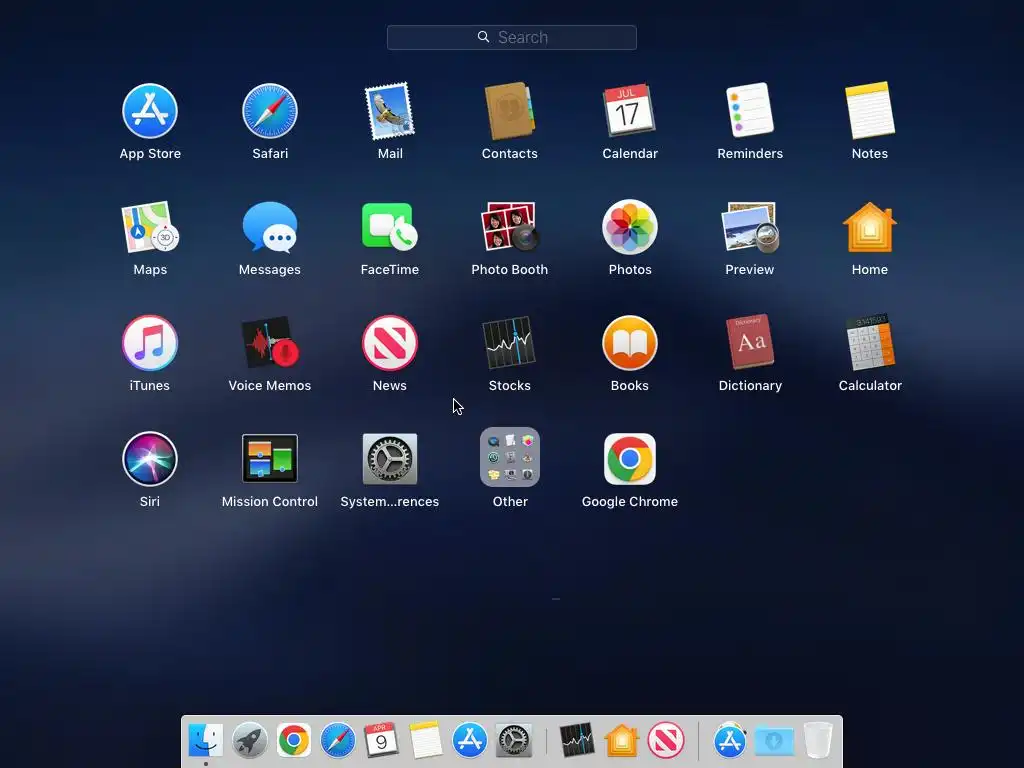1024x768 pixels.
Task: Open Chrome from the Dock
Action: click(x=294, y=741)
